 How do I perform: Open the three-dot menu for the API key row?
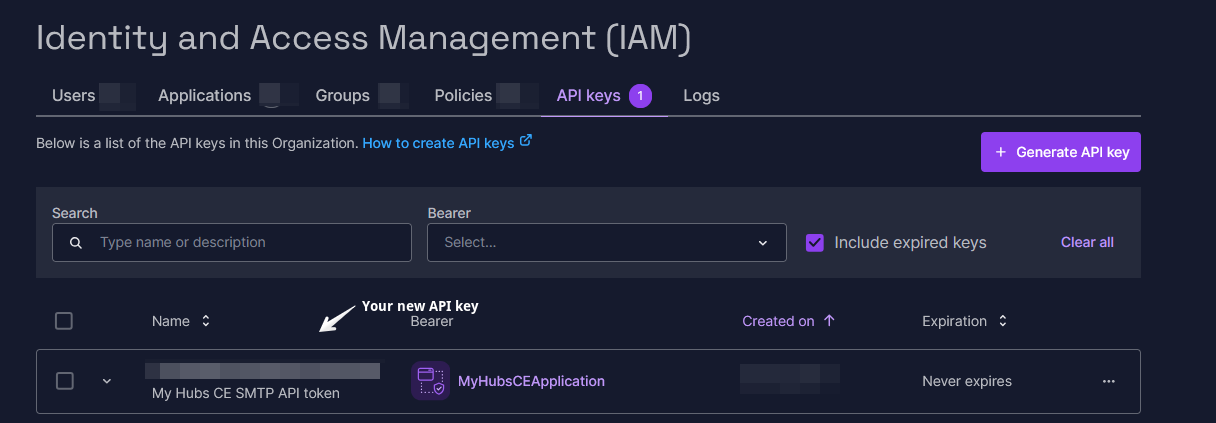[1108, 381]
